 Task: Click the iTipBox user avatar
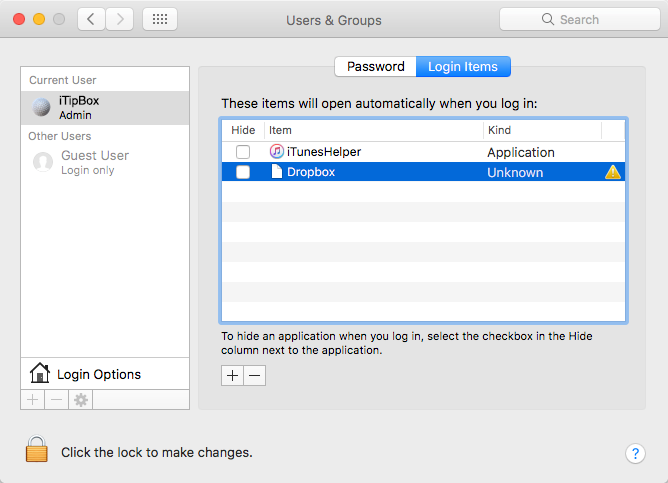(42, 108)
